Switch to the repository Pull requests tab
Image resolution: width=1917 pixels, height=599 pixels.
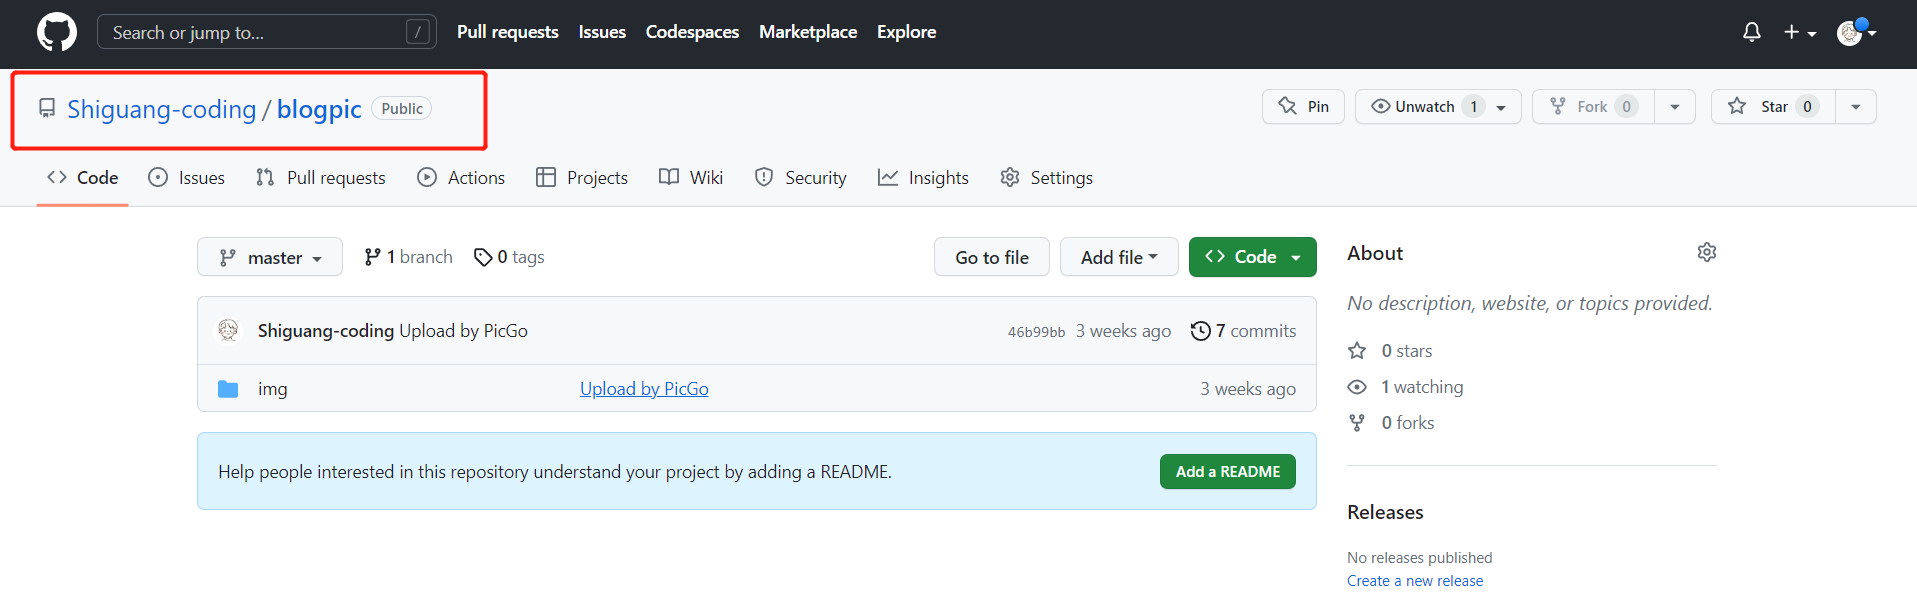coord(320,177)
